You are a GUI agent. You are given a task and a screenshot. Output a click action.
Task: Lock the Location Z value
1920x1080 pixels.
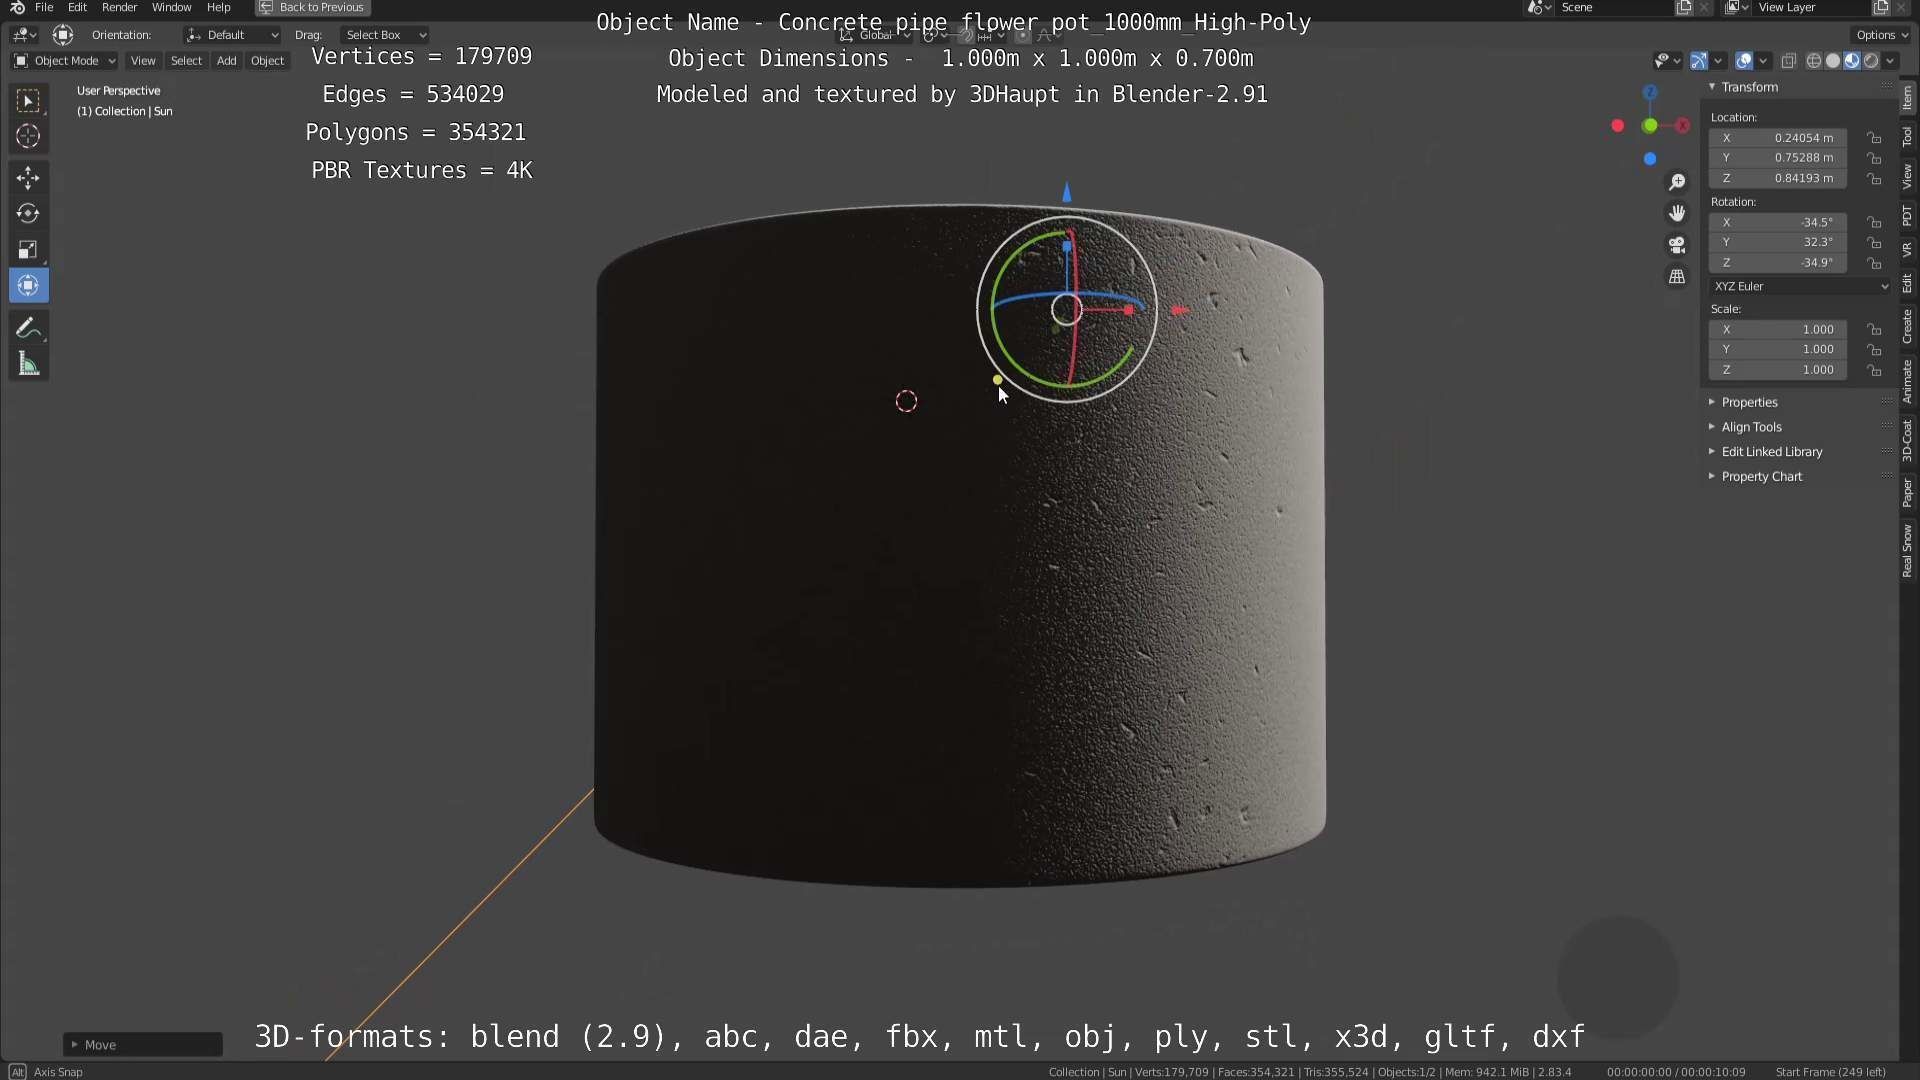[1875, 178]
